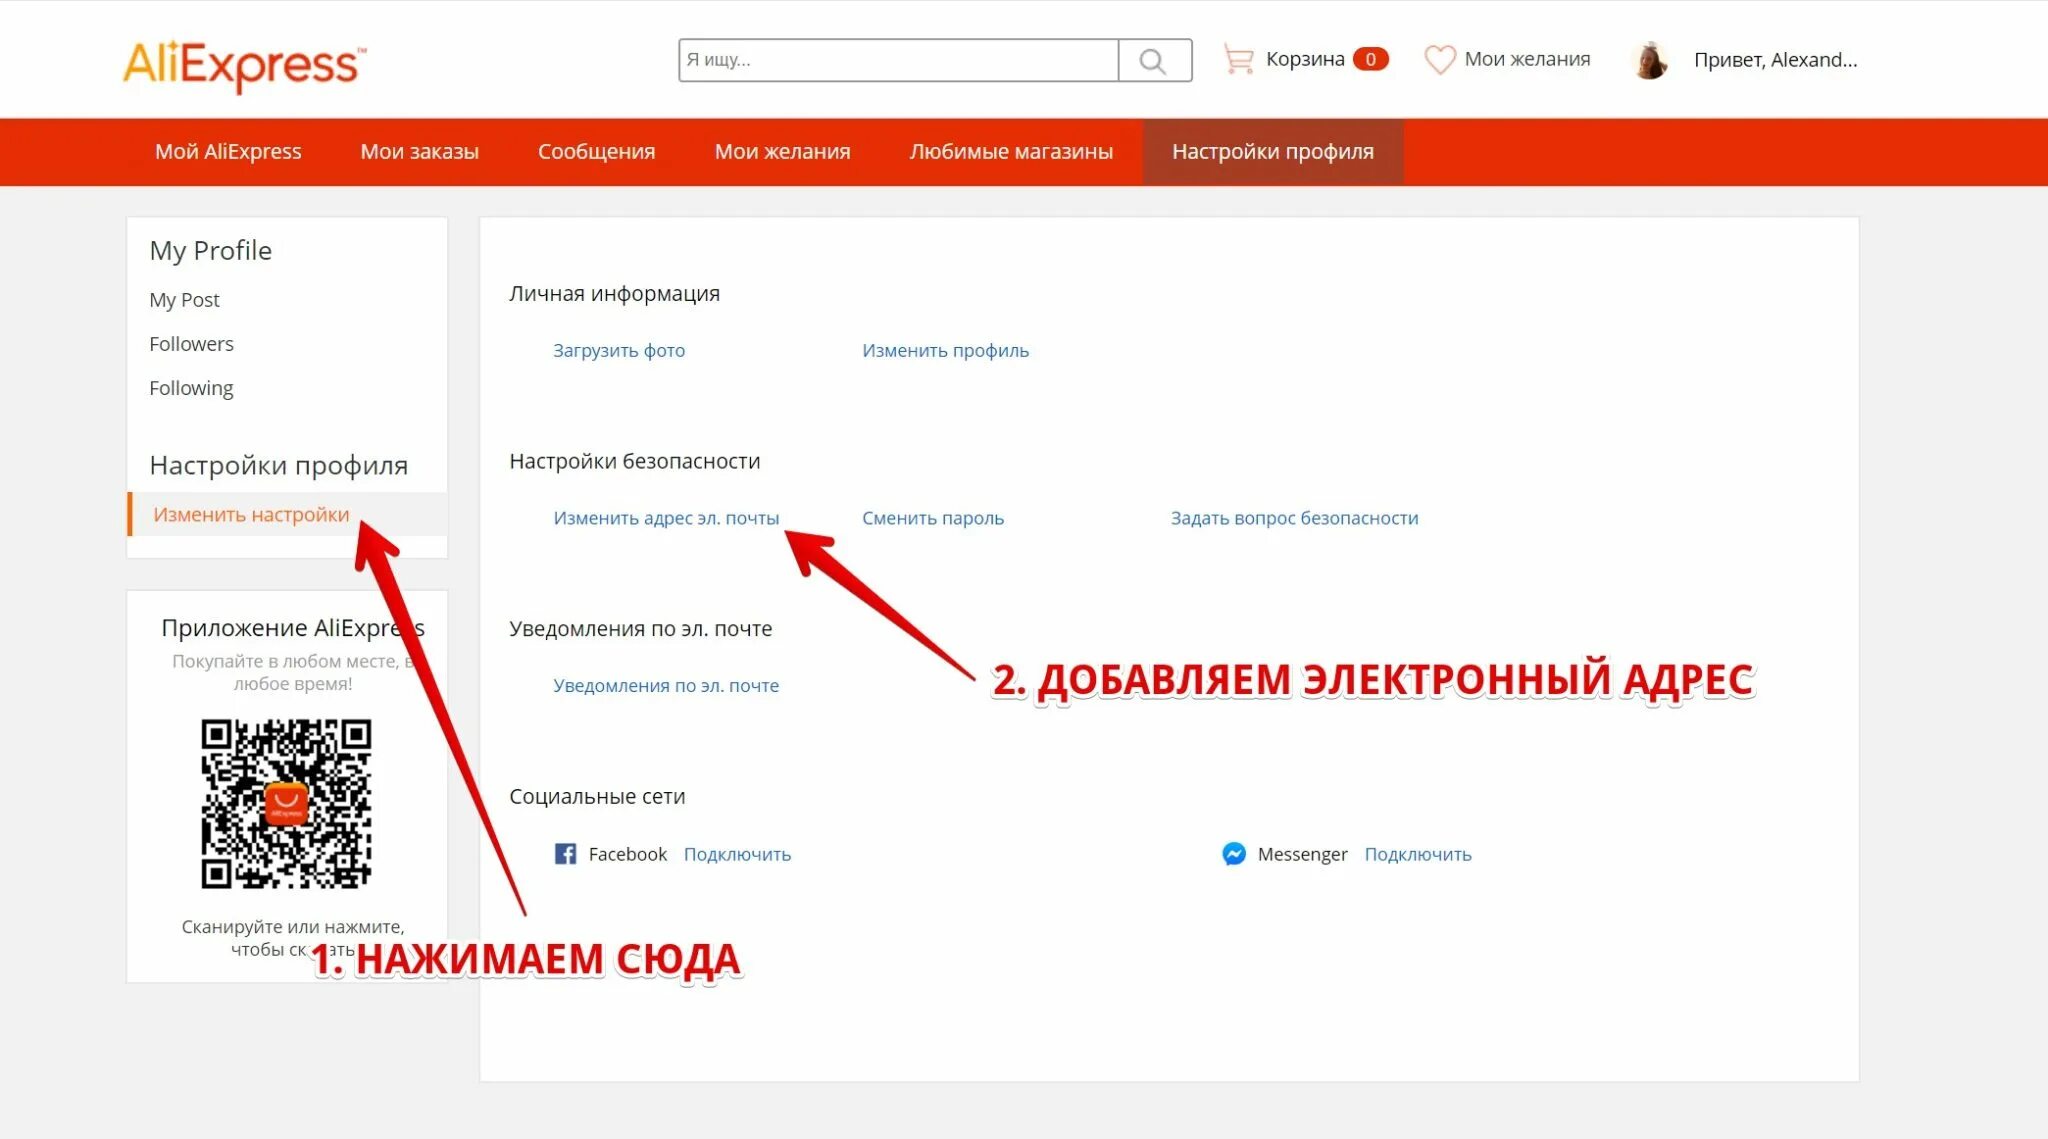Click the Личная информация heading
The height and width of the screenshot is (1139, 2048).
(x=614, y=293)
